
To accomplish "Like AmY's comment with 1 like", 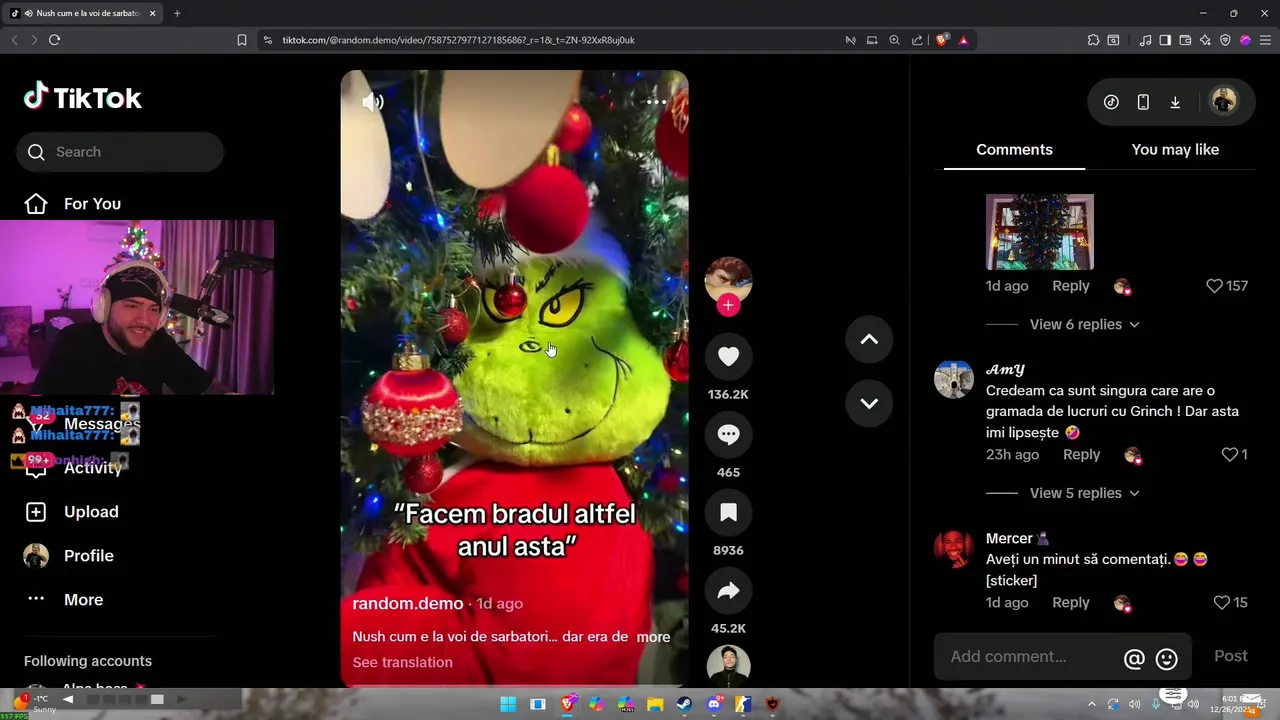I will 1230,455.
